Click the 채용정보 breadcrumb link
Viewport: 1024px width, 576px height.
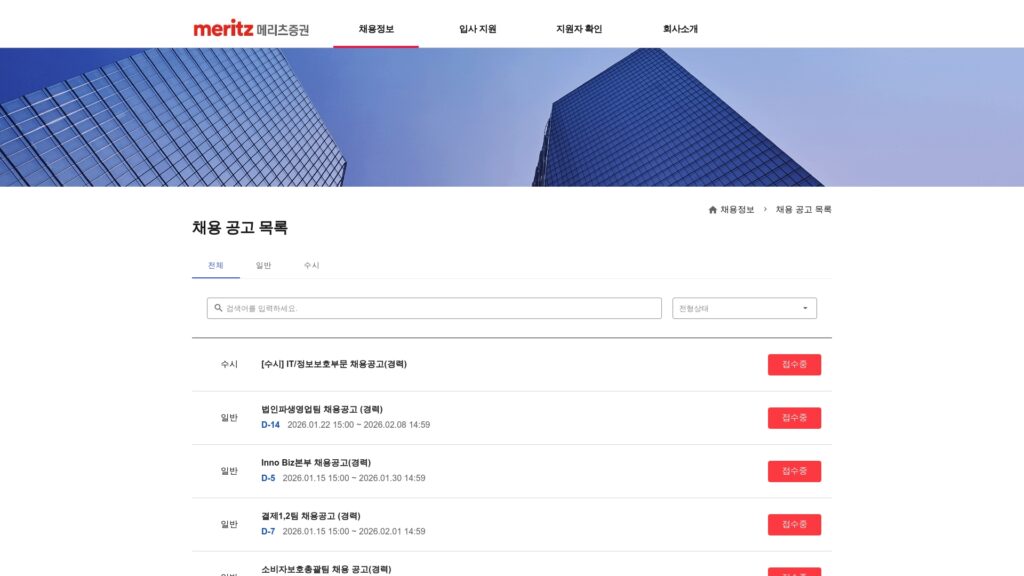(x=737, y=209)
